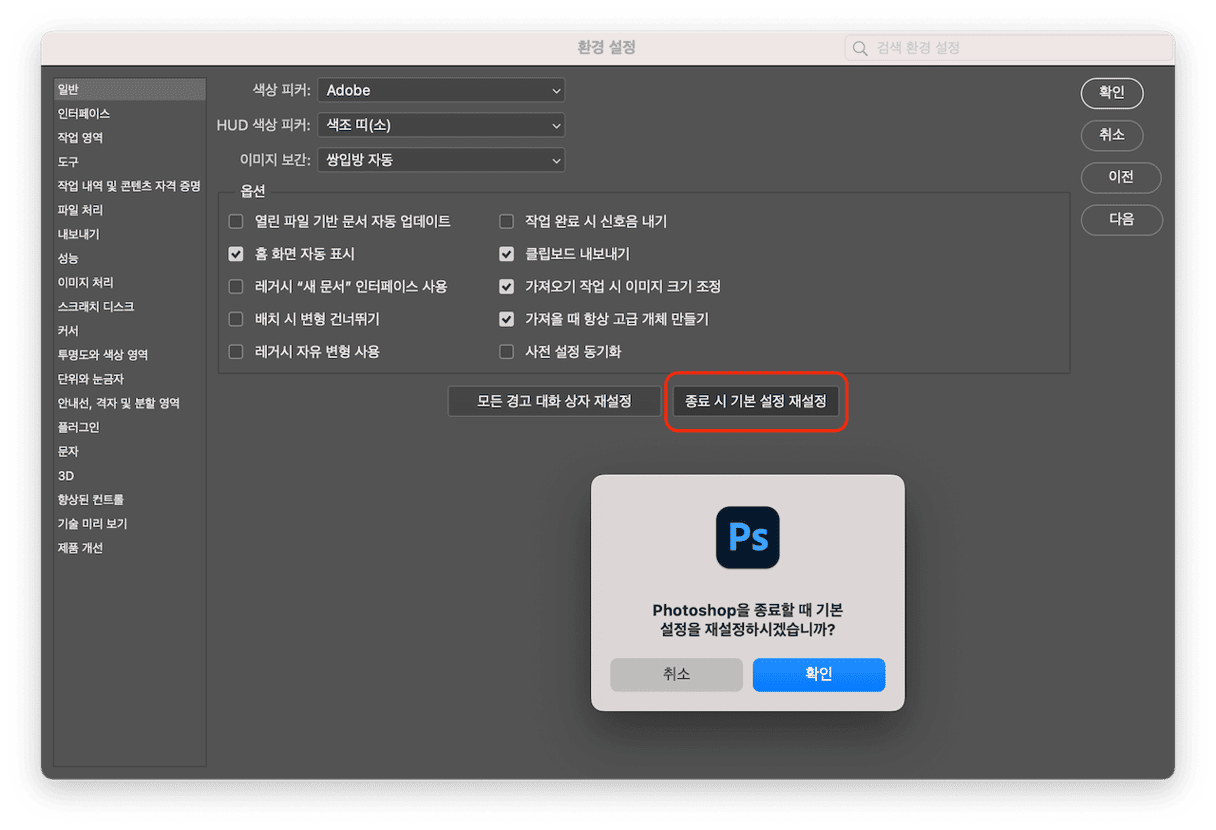Open the 색상 피커 dropdown
The height and width of the screenshot is (830, 1216).
pyautogui.click(x=441, y=90)
